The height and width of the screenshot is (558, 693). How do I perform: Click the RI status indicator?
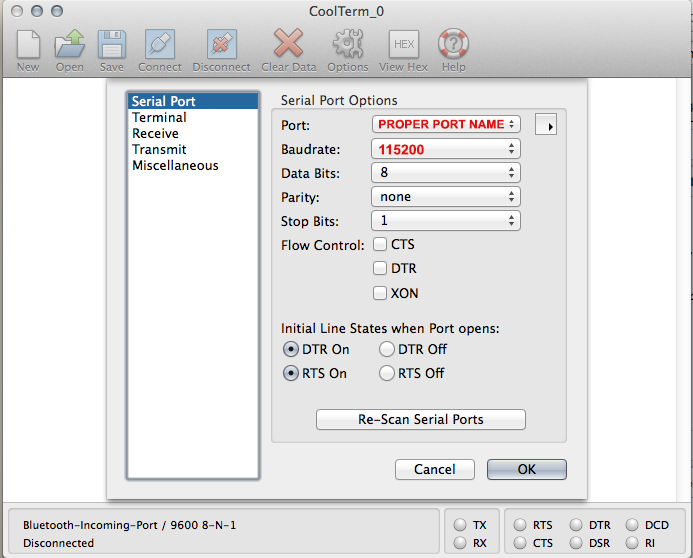(632, 543)
